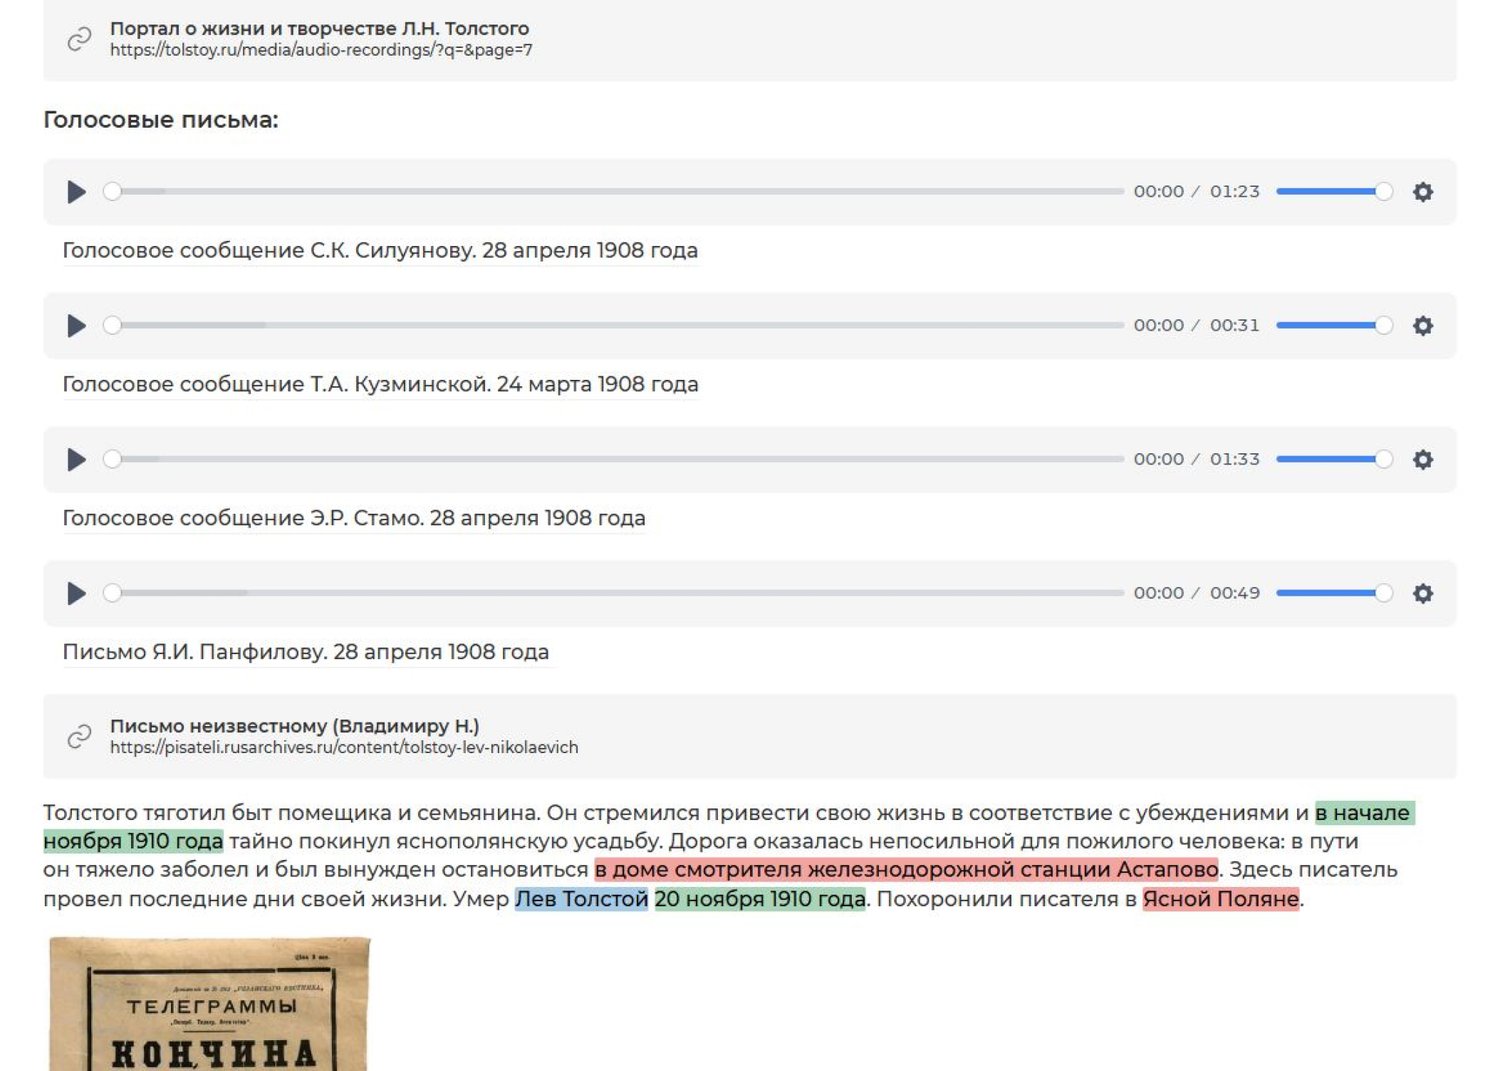Click the progress bar of Силуянову recording

(x=617, y=192)
